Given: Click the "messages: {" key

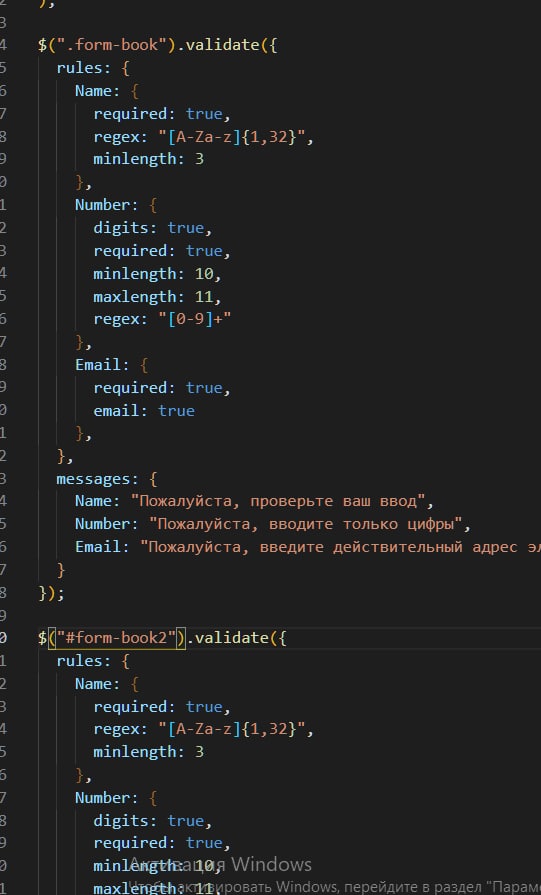Looking at the screenshot, I should pyautogui.click(x=107, y=478).
